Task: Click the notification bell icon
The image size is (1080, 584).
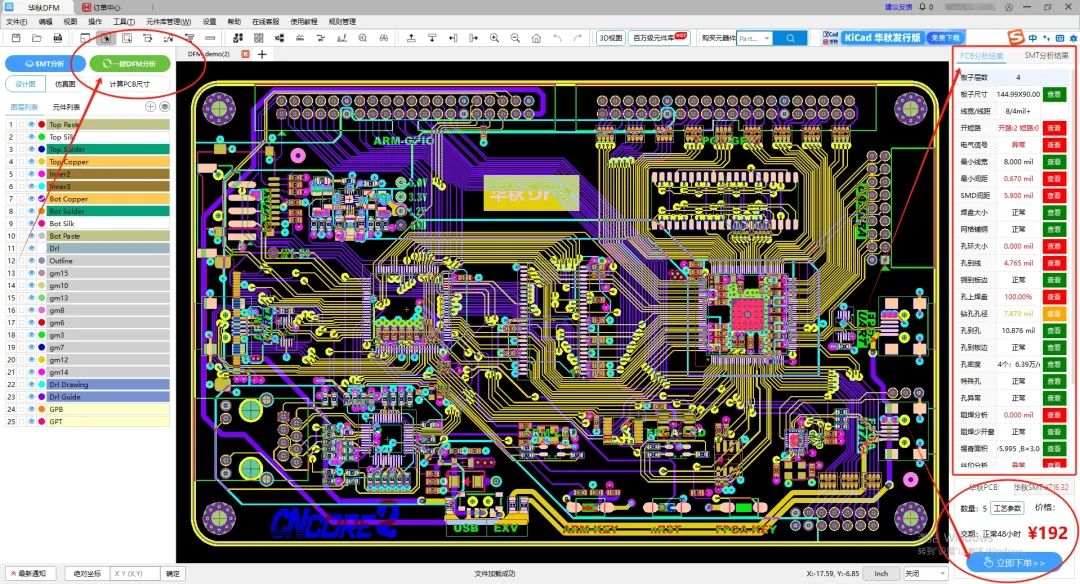Action: tap(922, 7)
